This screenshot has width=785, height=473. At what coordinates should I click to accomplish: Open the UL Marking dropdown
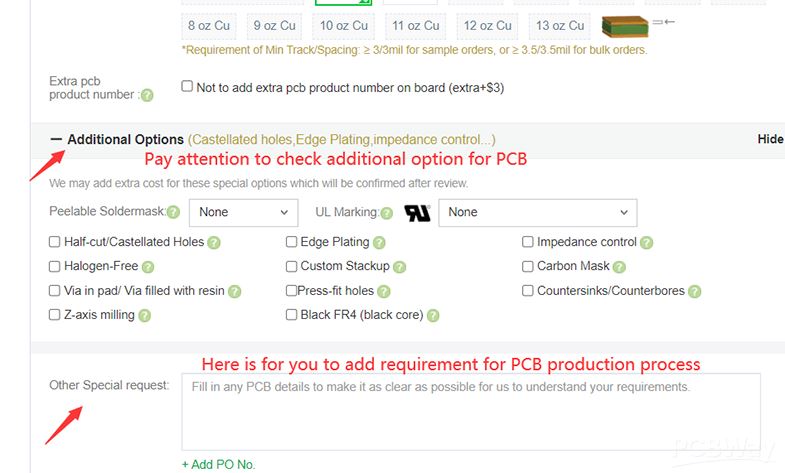click(537, 212)
